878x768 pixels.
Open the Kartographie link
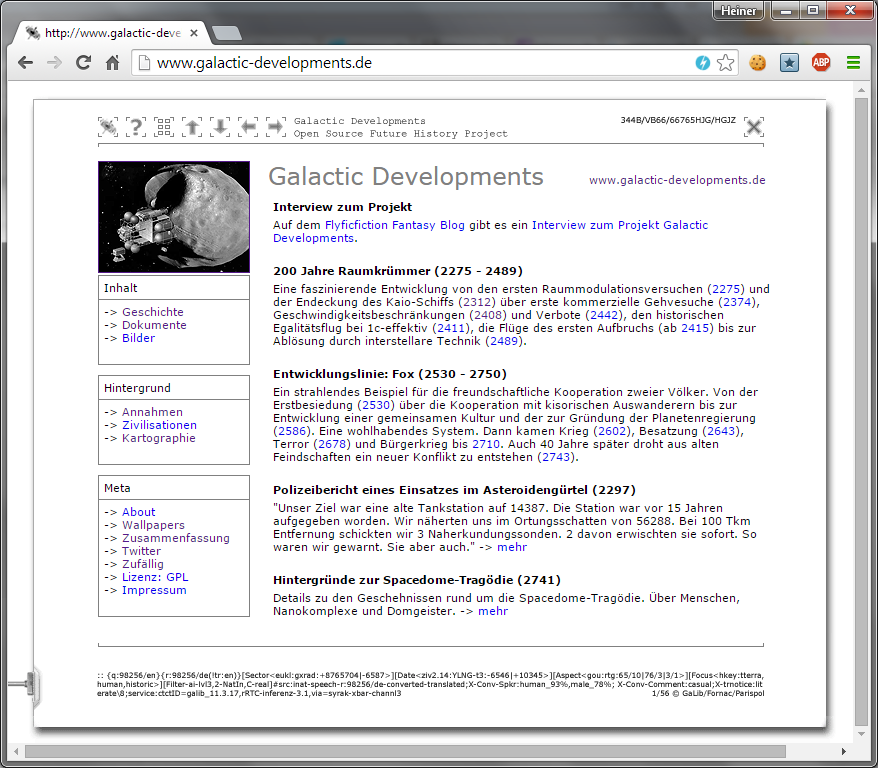tap(158, 438)
